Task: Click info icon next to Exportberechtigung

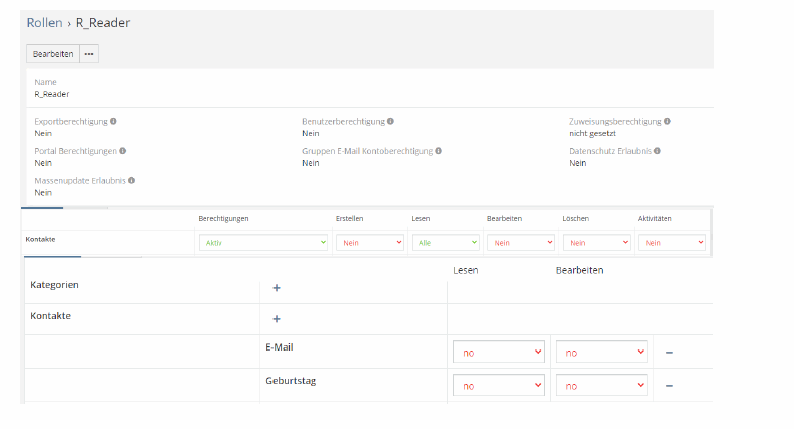Action: click(x=113, y=121)
